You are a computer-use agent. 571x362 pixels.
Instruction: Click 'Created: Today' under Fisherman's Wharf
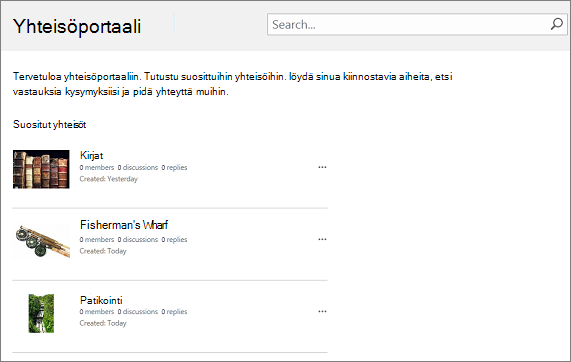[x=103, y=251]
